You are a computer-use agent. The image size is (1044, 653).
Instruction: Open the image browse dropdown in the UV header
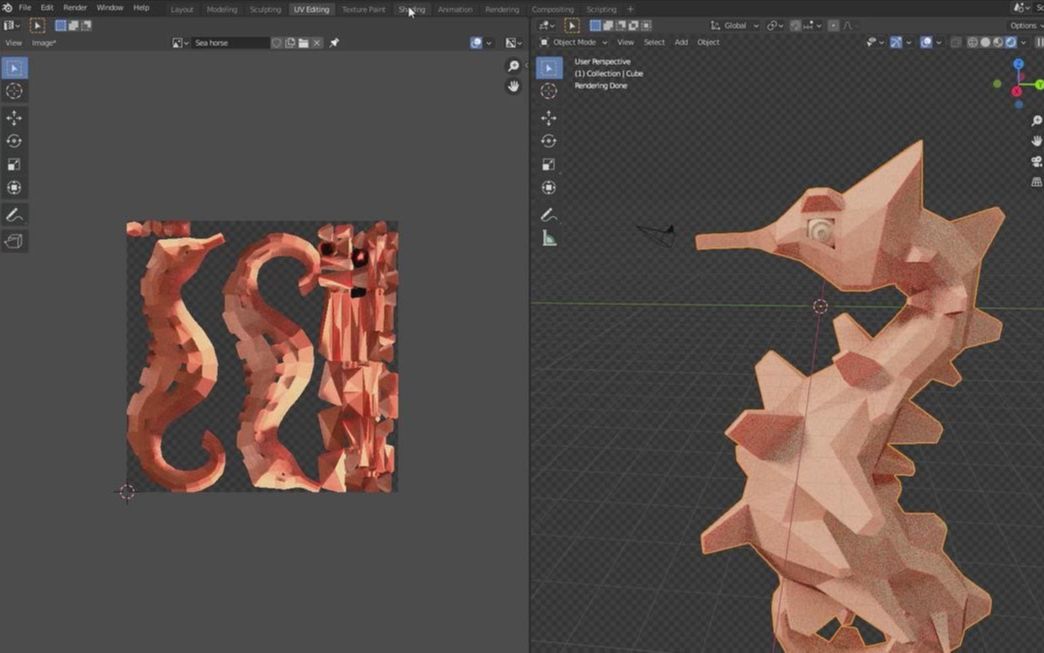(x=180, y=42)
